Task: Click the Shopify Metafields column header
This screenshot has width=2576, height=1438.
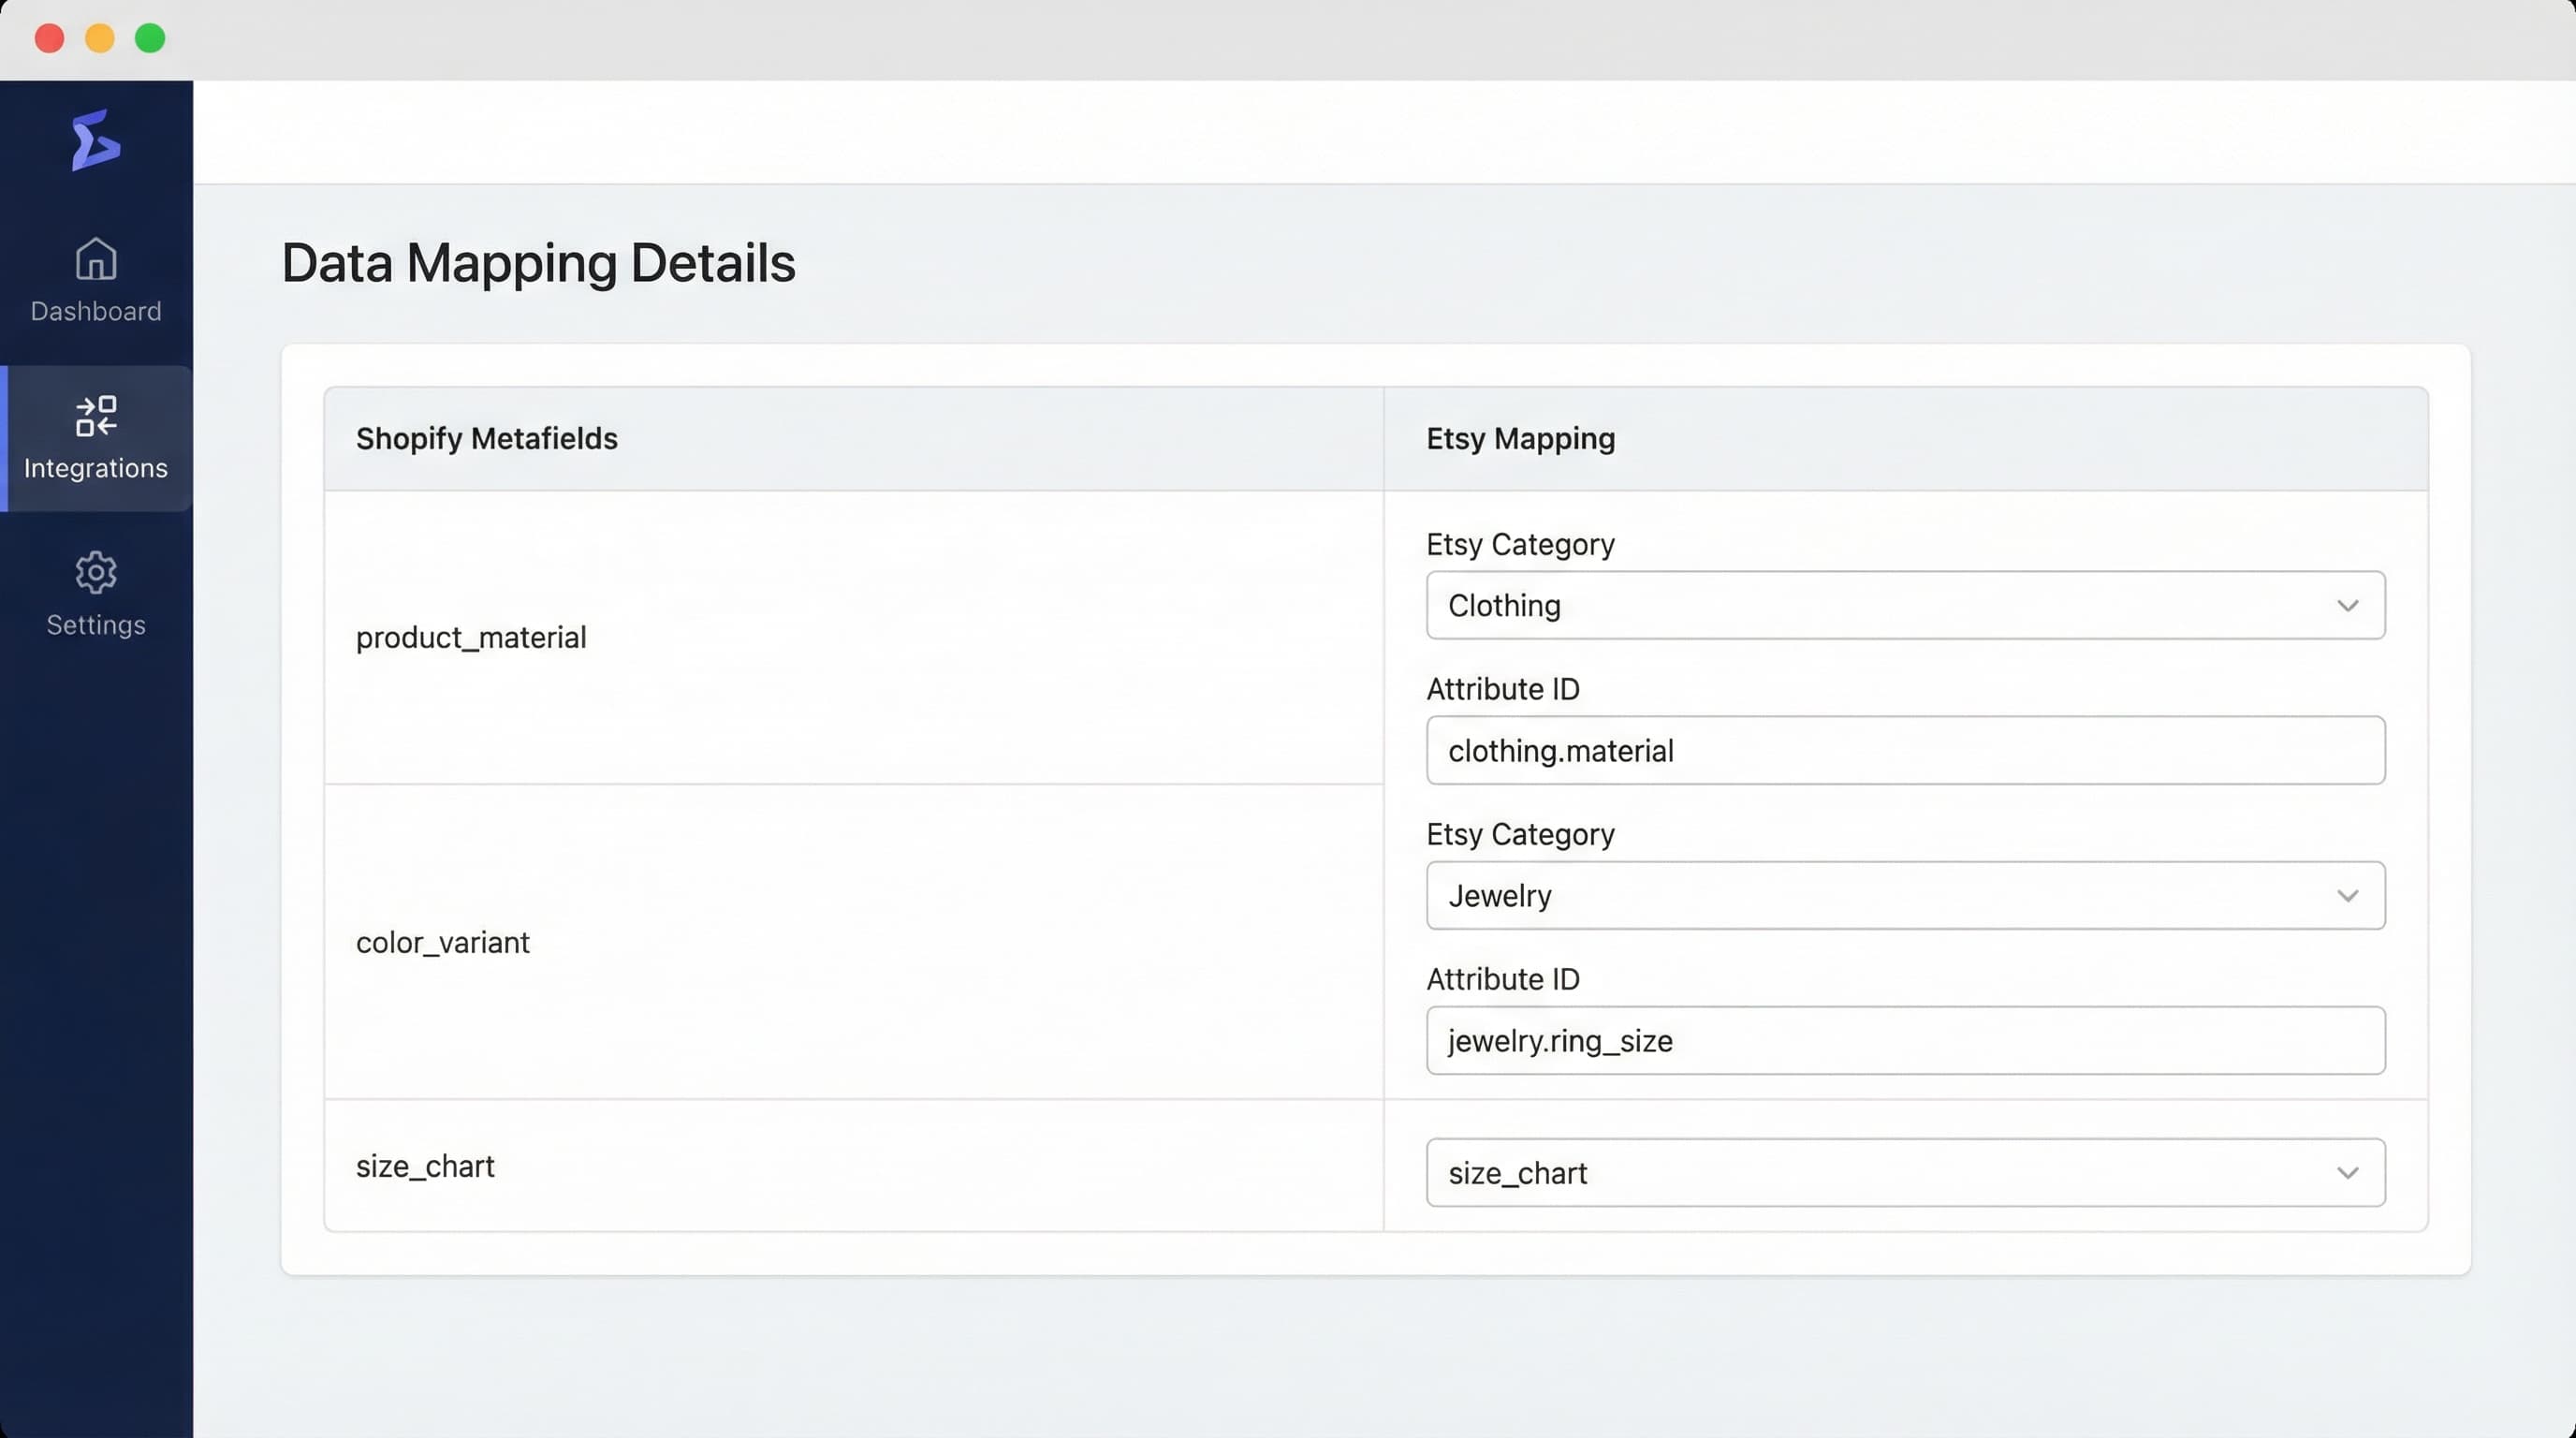Action: click(x=487, y=438)
